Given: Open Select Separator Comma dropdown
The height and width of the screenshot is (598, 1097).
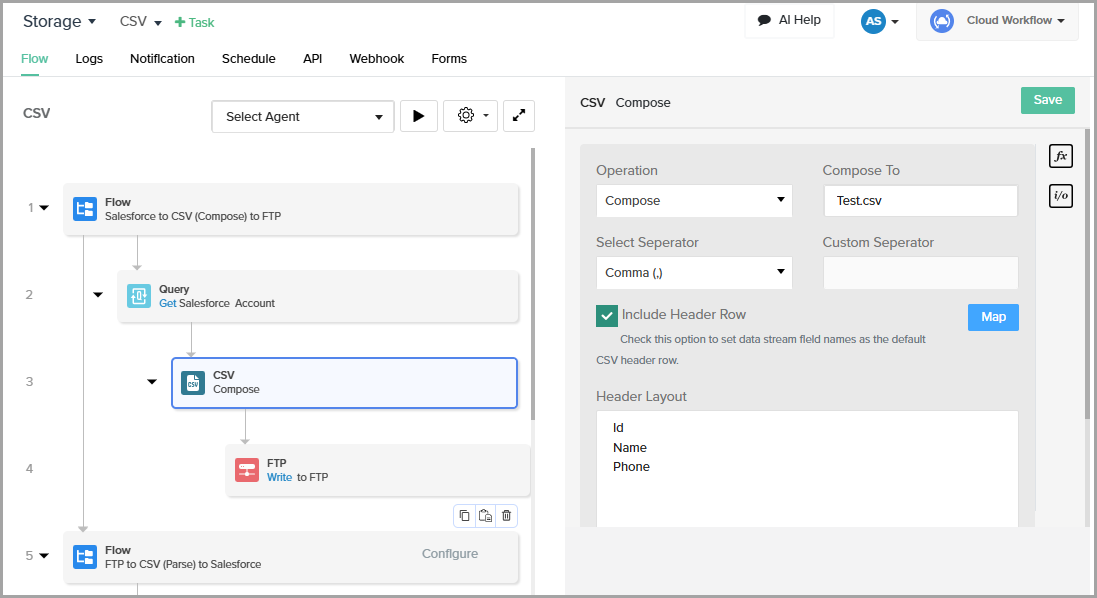Looking at the screenshot, I should [693, 272].
